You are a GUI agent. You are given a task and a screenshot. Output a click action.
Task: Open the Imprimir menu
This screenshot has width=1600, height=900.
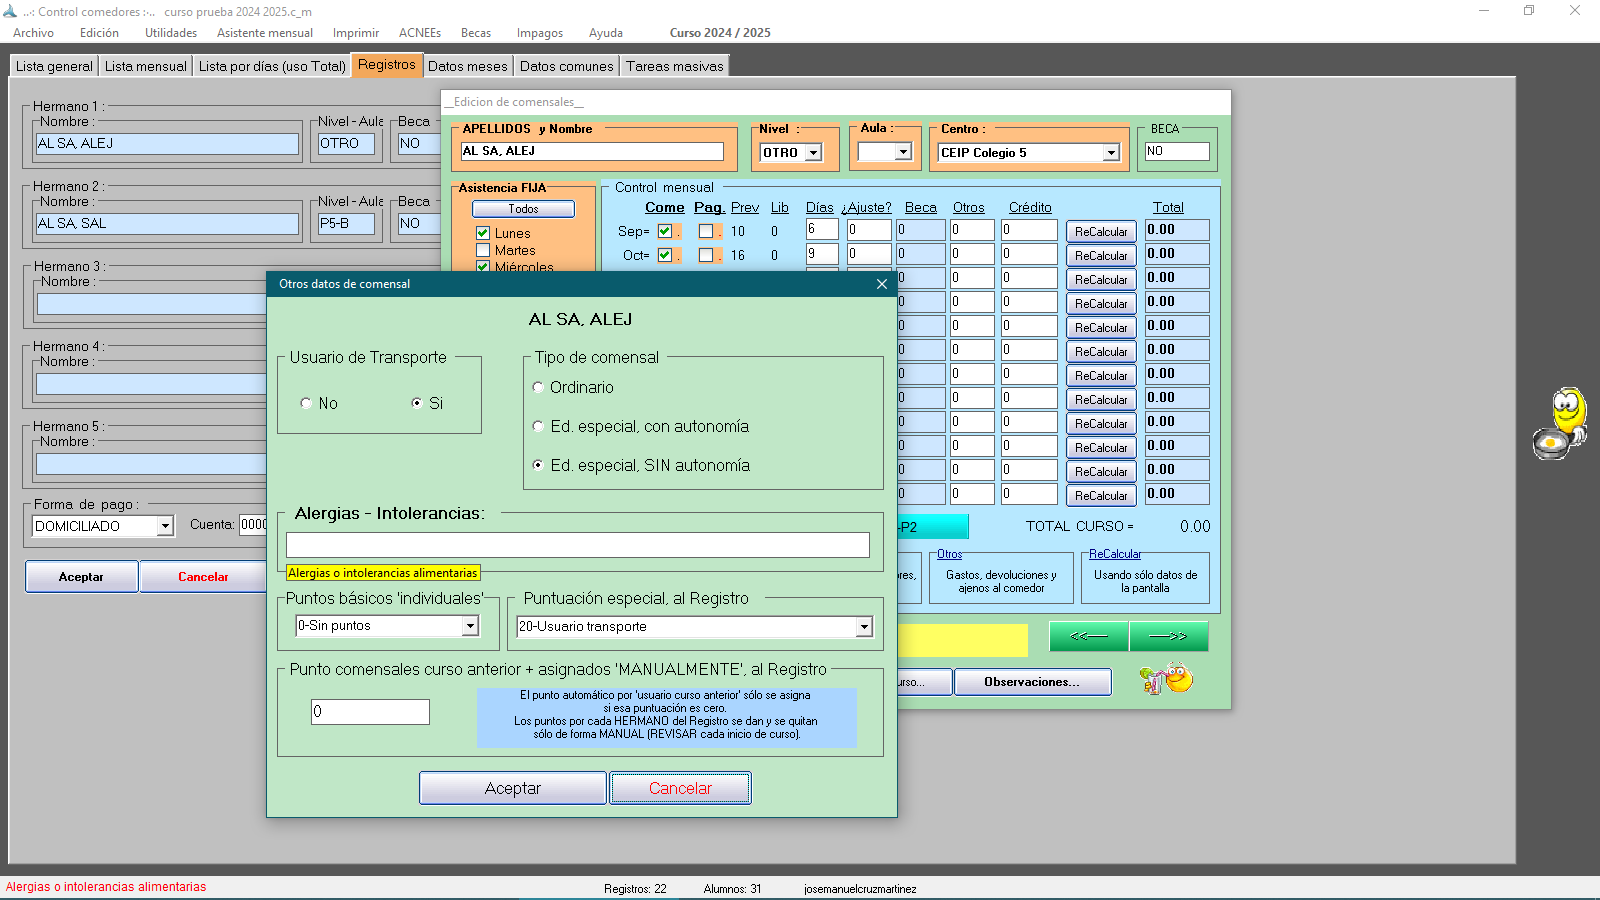356,33
